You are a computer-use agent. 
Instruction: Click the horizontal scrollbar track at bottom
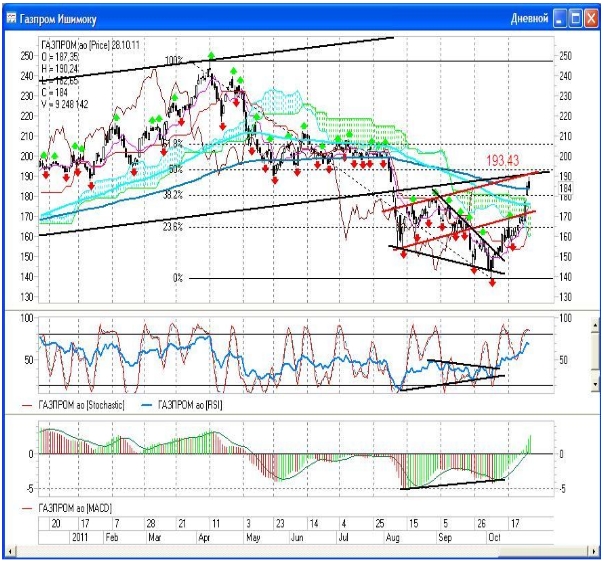click(x=302, y=552)
